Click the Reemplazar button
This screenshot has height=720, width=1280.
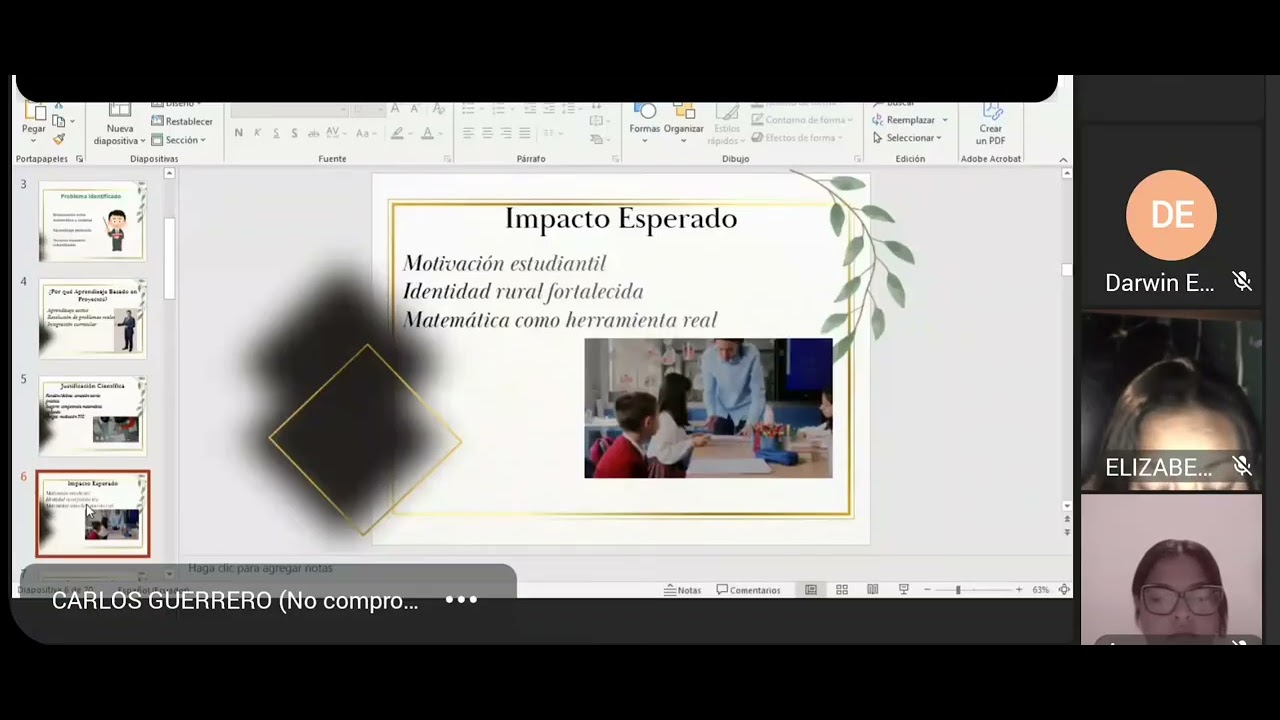pyautogui.click(x=910, y=120)
